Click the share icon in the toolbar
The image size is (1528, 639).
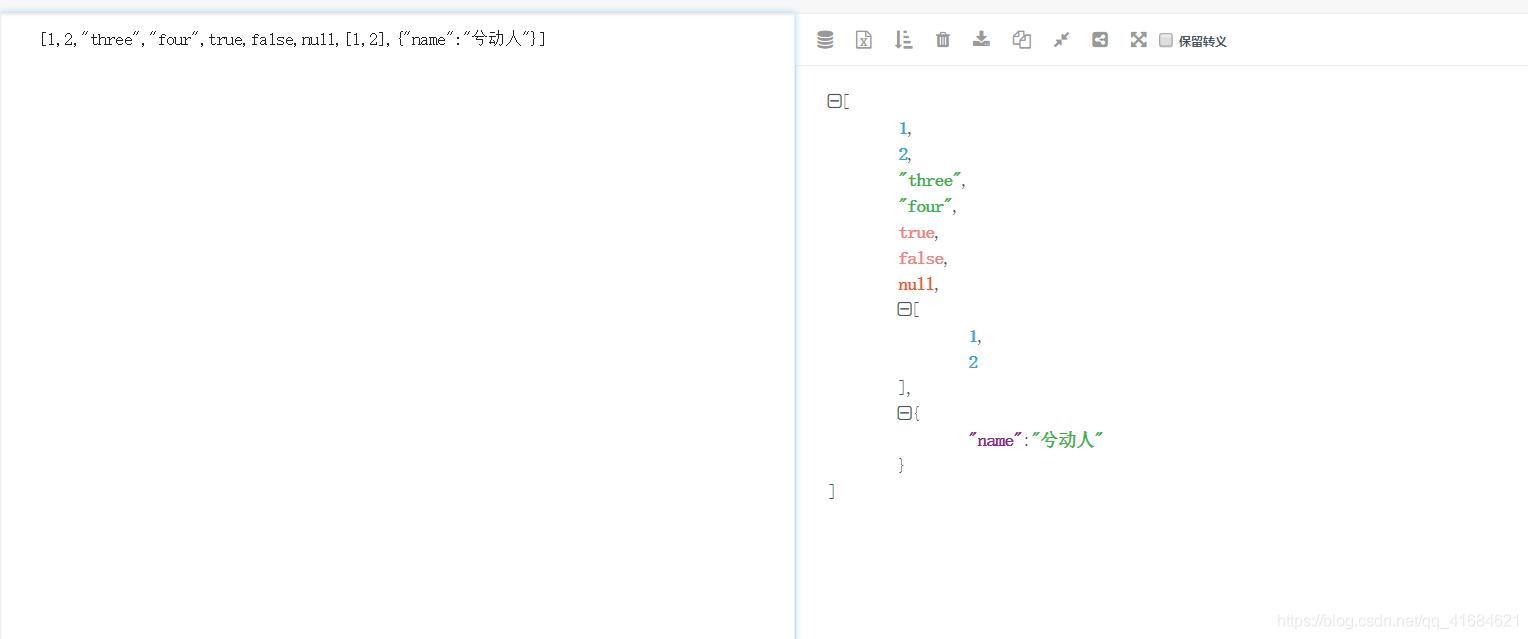[x=1100, y=40]
